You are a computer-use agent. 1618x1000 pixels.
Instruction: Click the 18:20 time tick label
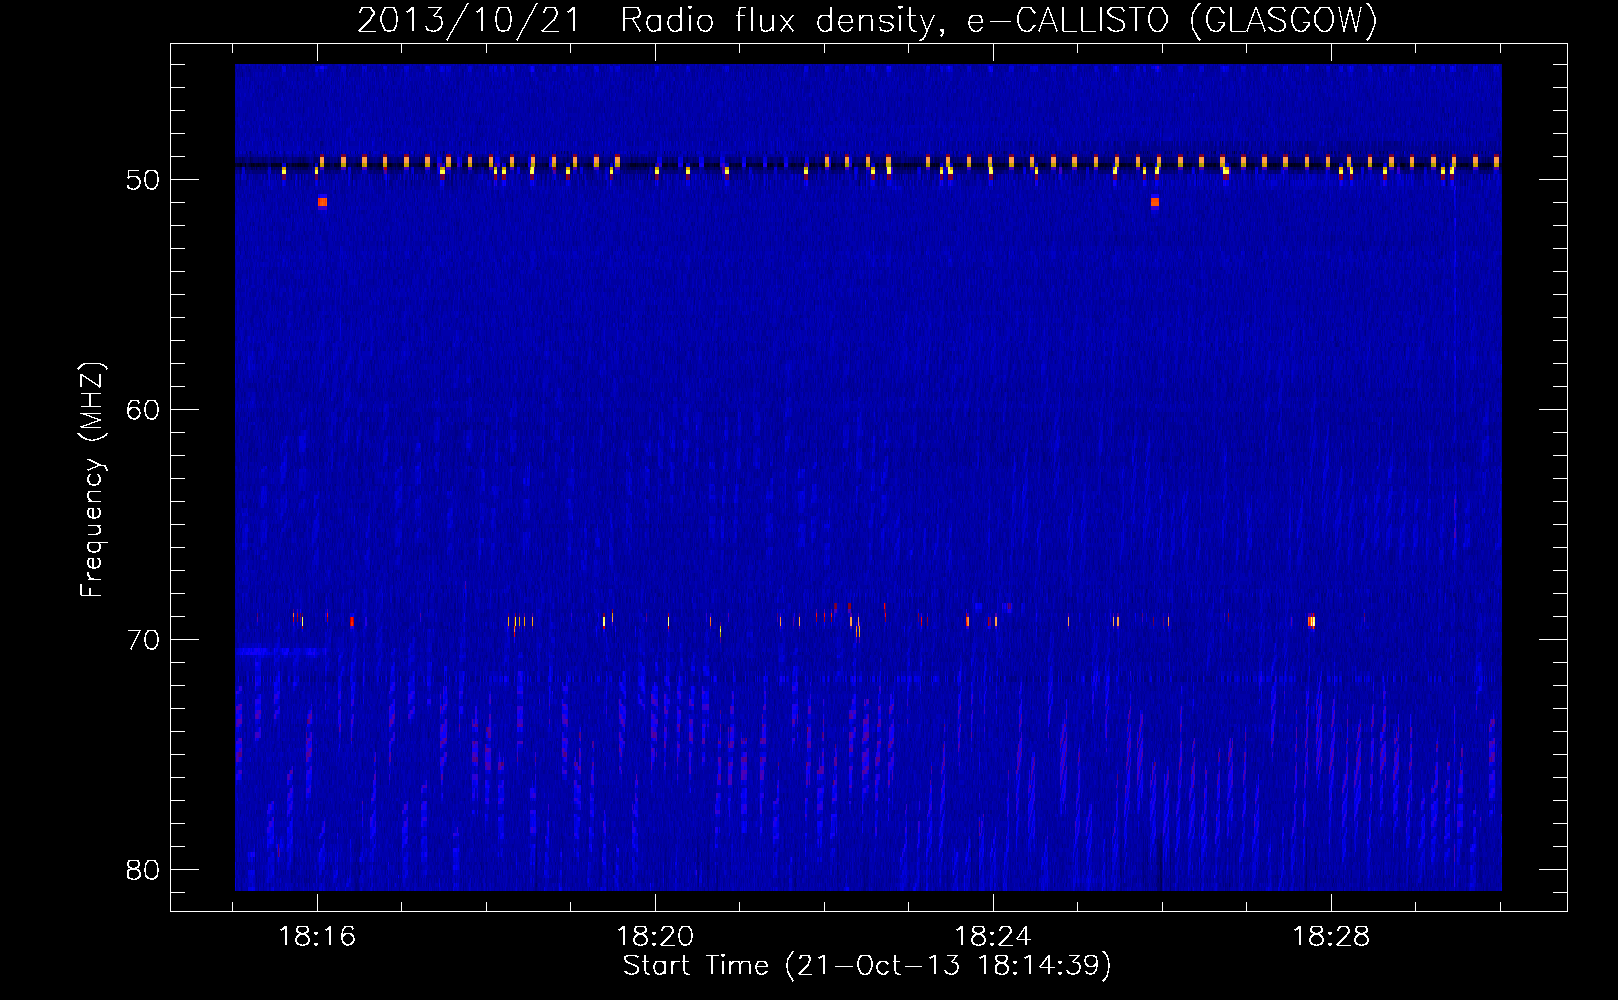pos(655,937)
